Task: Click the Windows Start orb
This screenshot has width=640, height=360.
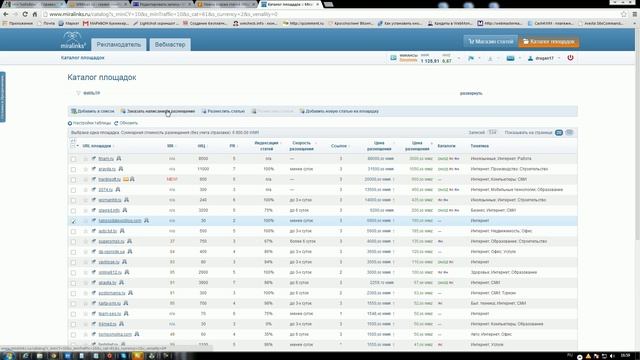Action: pos(9,356)
